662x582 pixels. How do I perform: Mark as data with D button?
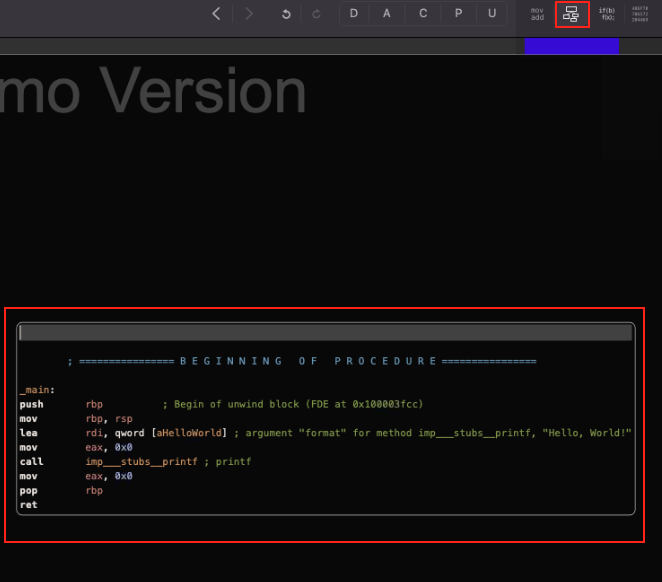pos(353,14)
